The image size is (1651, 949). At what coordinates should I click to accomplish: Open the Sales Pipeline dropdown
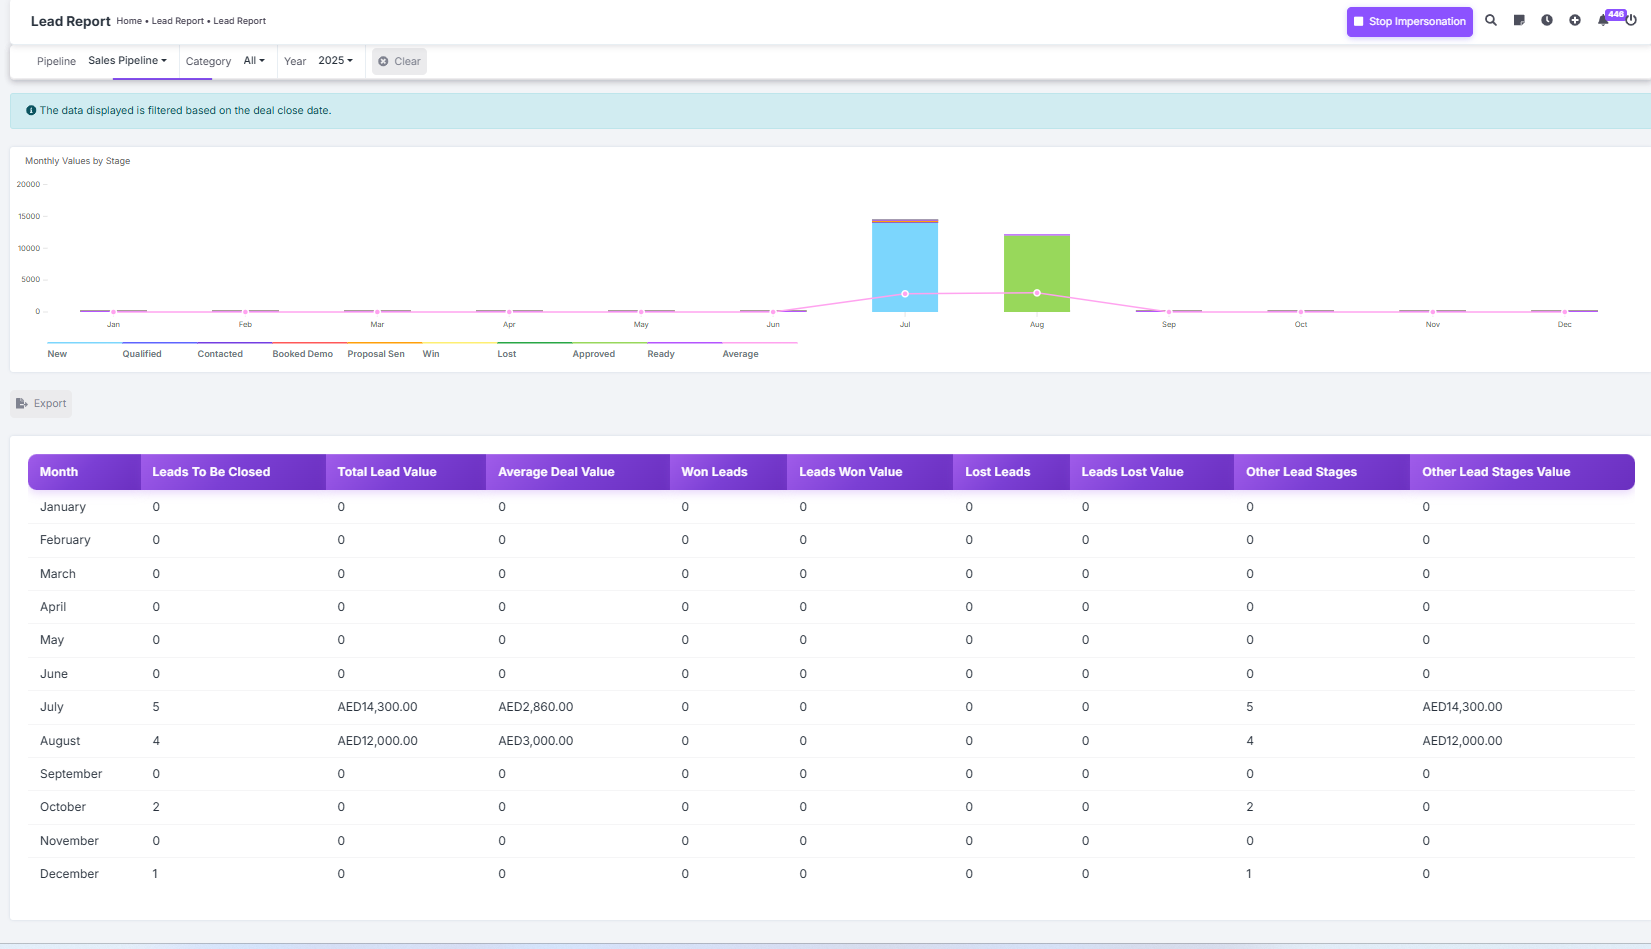pyautogui.click(x=127, y=61)
